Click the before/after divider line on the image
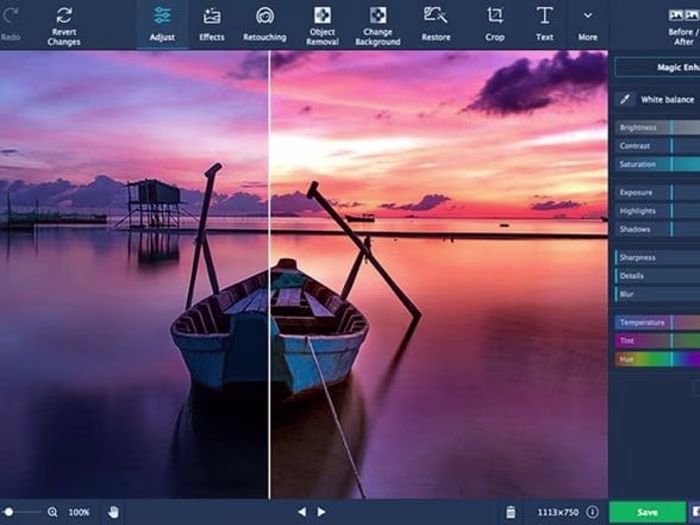 tap(269, 274)
